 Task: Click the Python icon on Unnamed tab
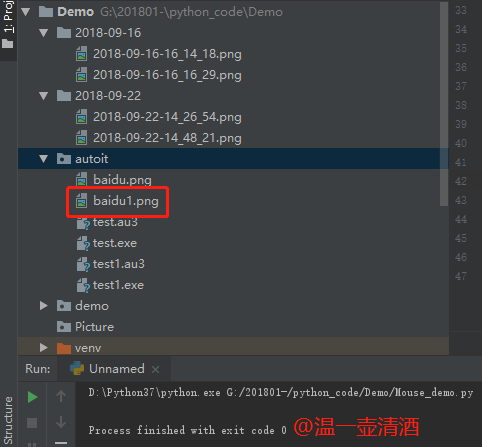(x=77, y=369)
